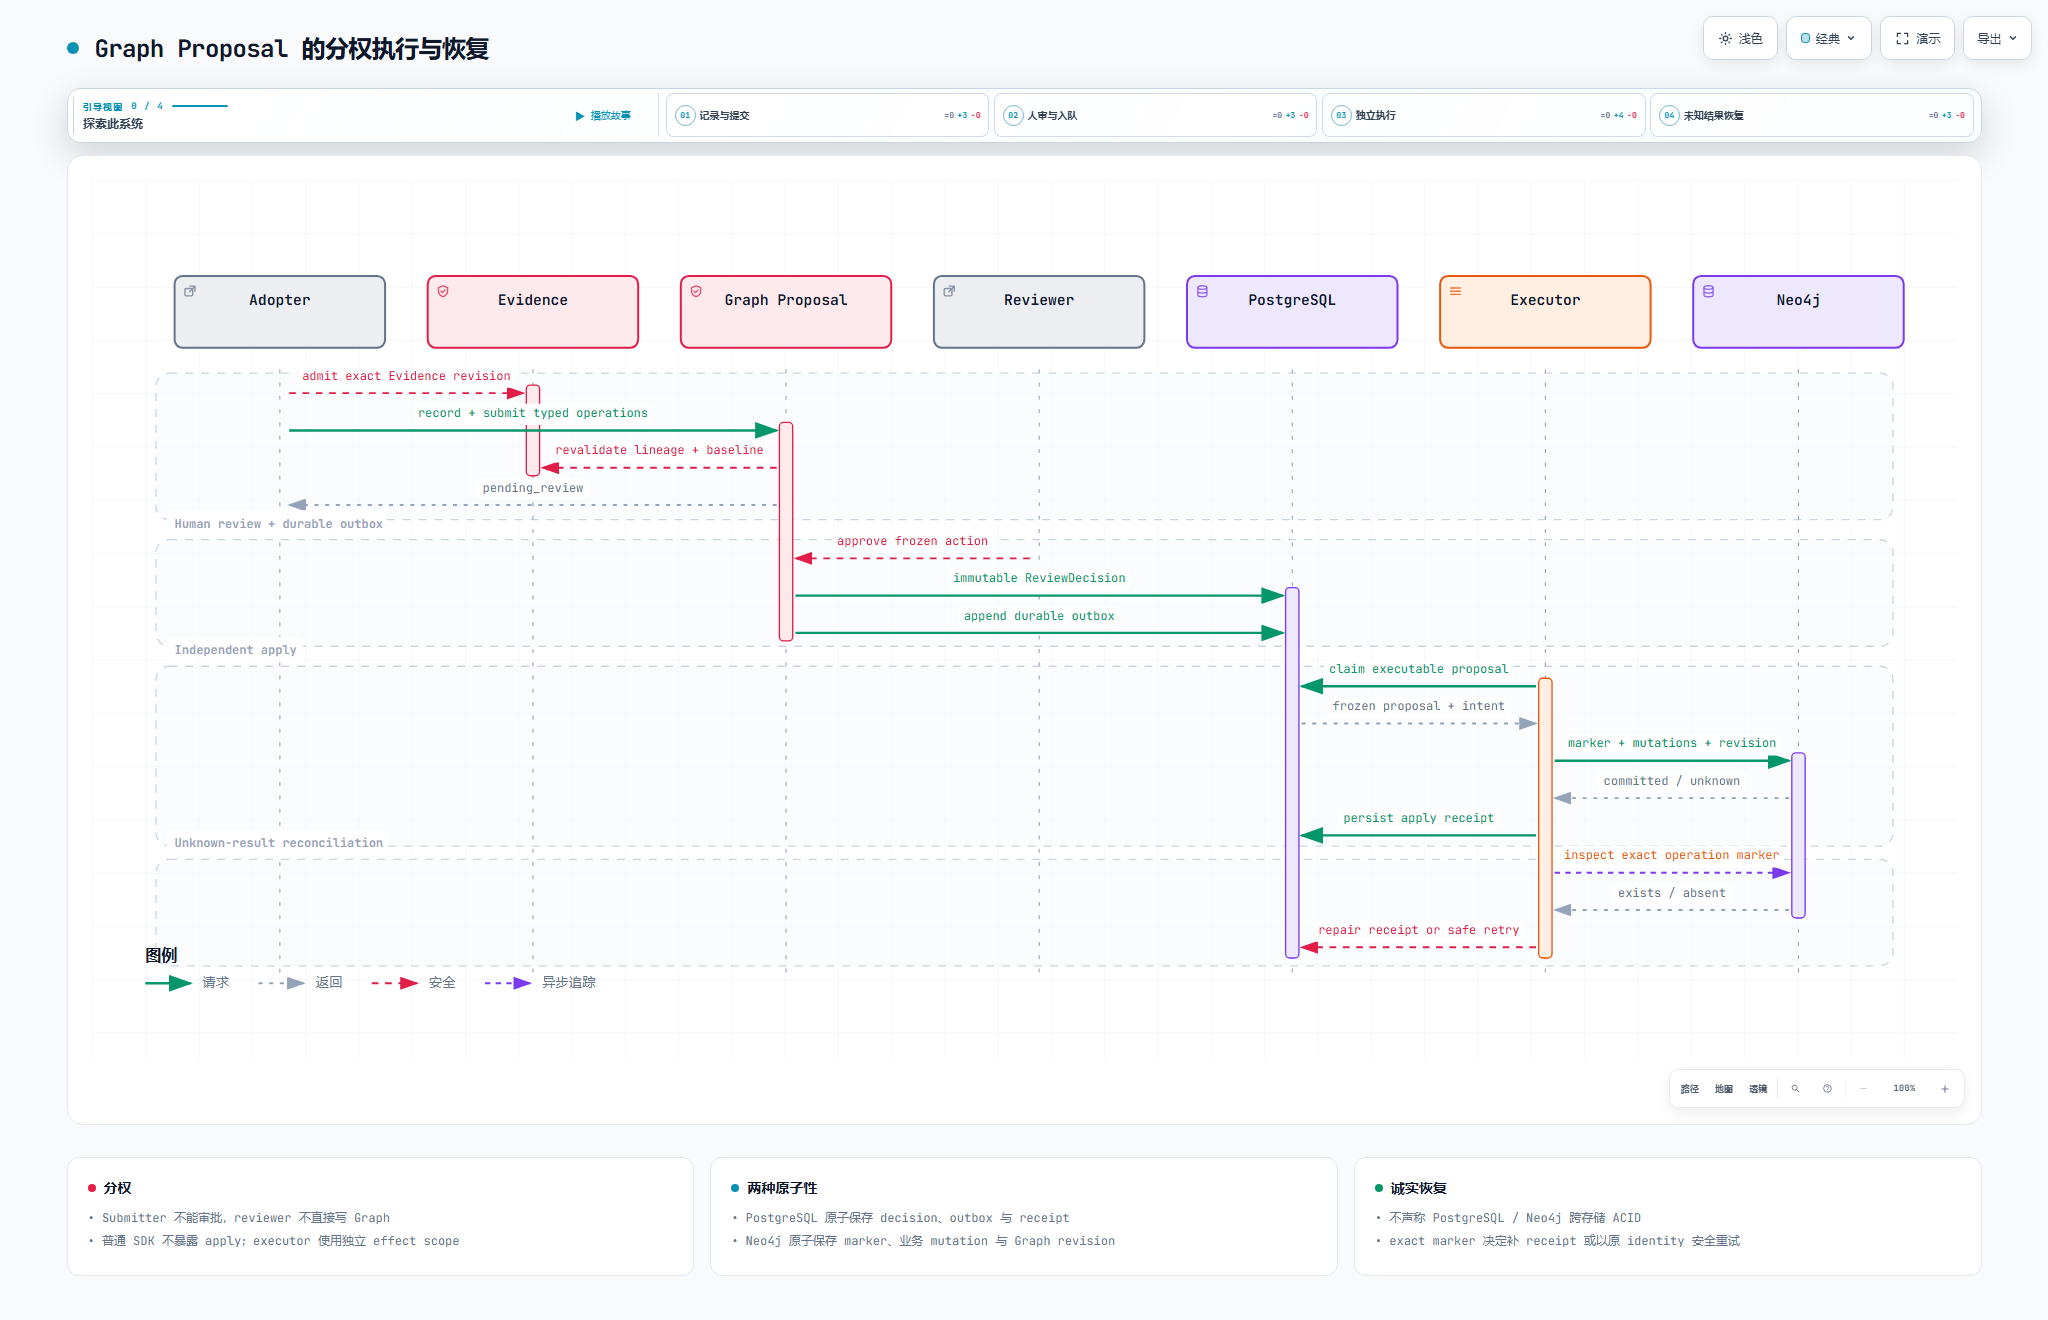Reset zoom via 100% label
The width and height of the screenshot is (2048, 1320).
click(1904, 1088)
